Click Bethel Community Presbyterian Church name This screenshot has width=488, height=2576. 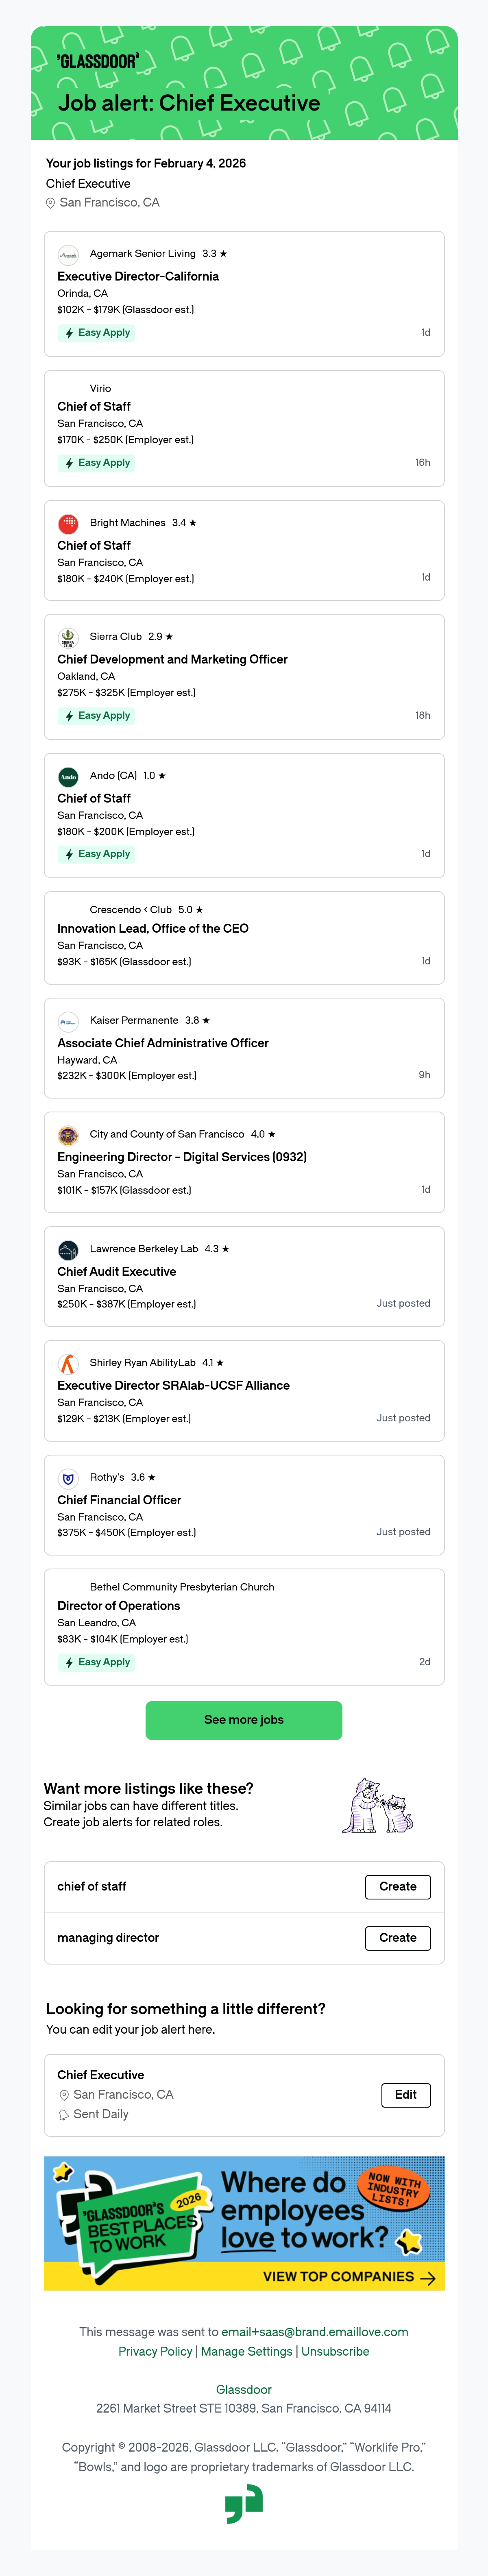[x=182, y=1587]
